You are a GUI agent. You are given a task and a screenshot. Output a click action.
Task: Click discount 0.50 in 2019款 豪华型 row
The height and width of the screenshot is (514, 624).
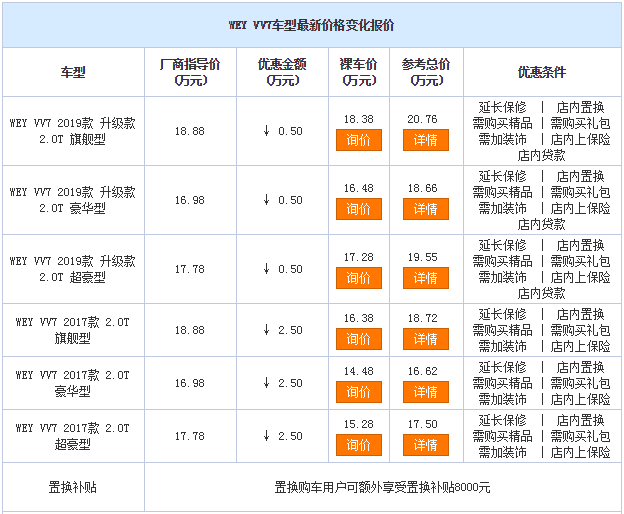[x=283, y=200]
